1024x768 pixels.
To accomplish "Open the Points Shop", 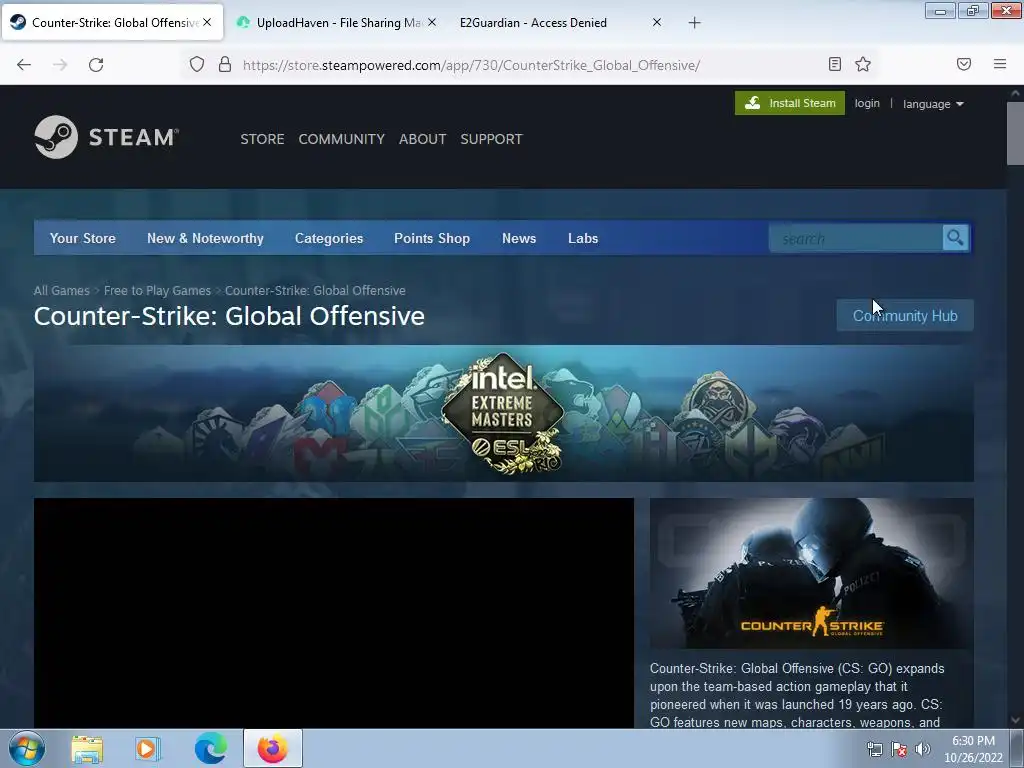I will (x=432, y=238).
